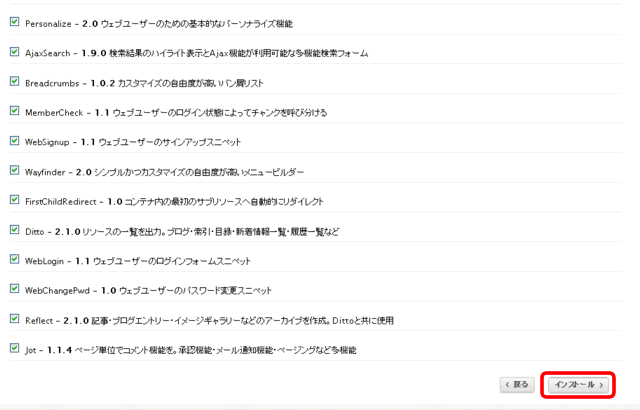This screenshot has height=410, width=640.
Task: Toggle the Wayfinder 2.0 checkbox
Action: (14, 170)
